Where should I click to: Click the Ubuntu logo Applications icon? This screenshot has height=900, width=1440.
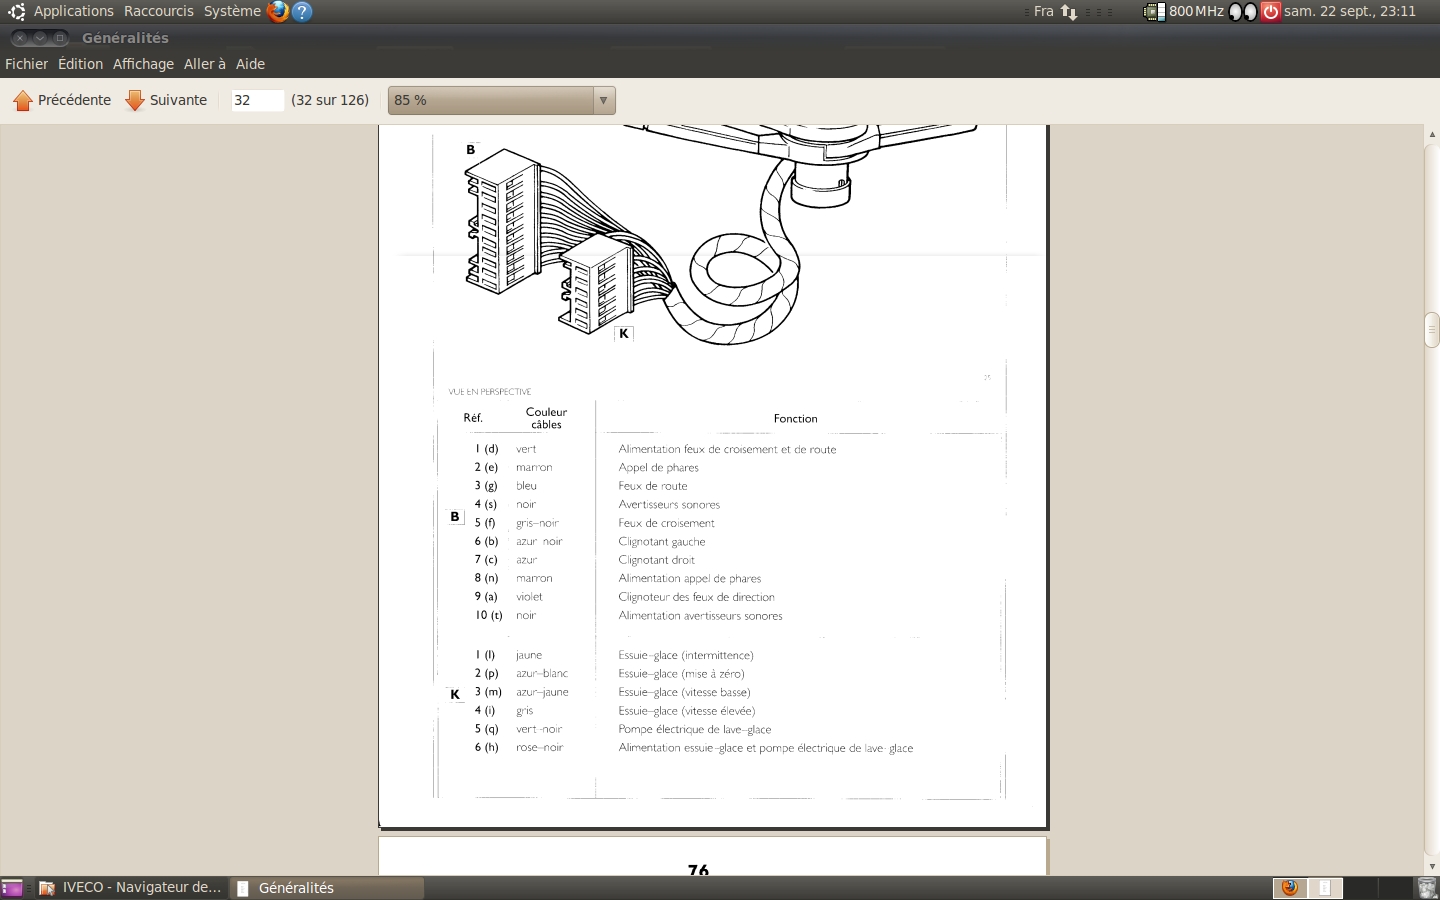tap(16, 12)
